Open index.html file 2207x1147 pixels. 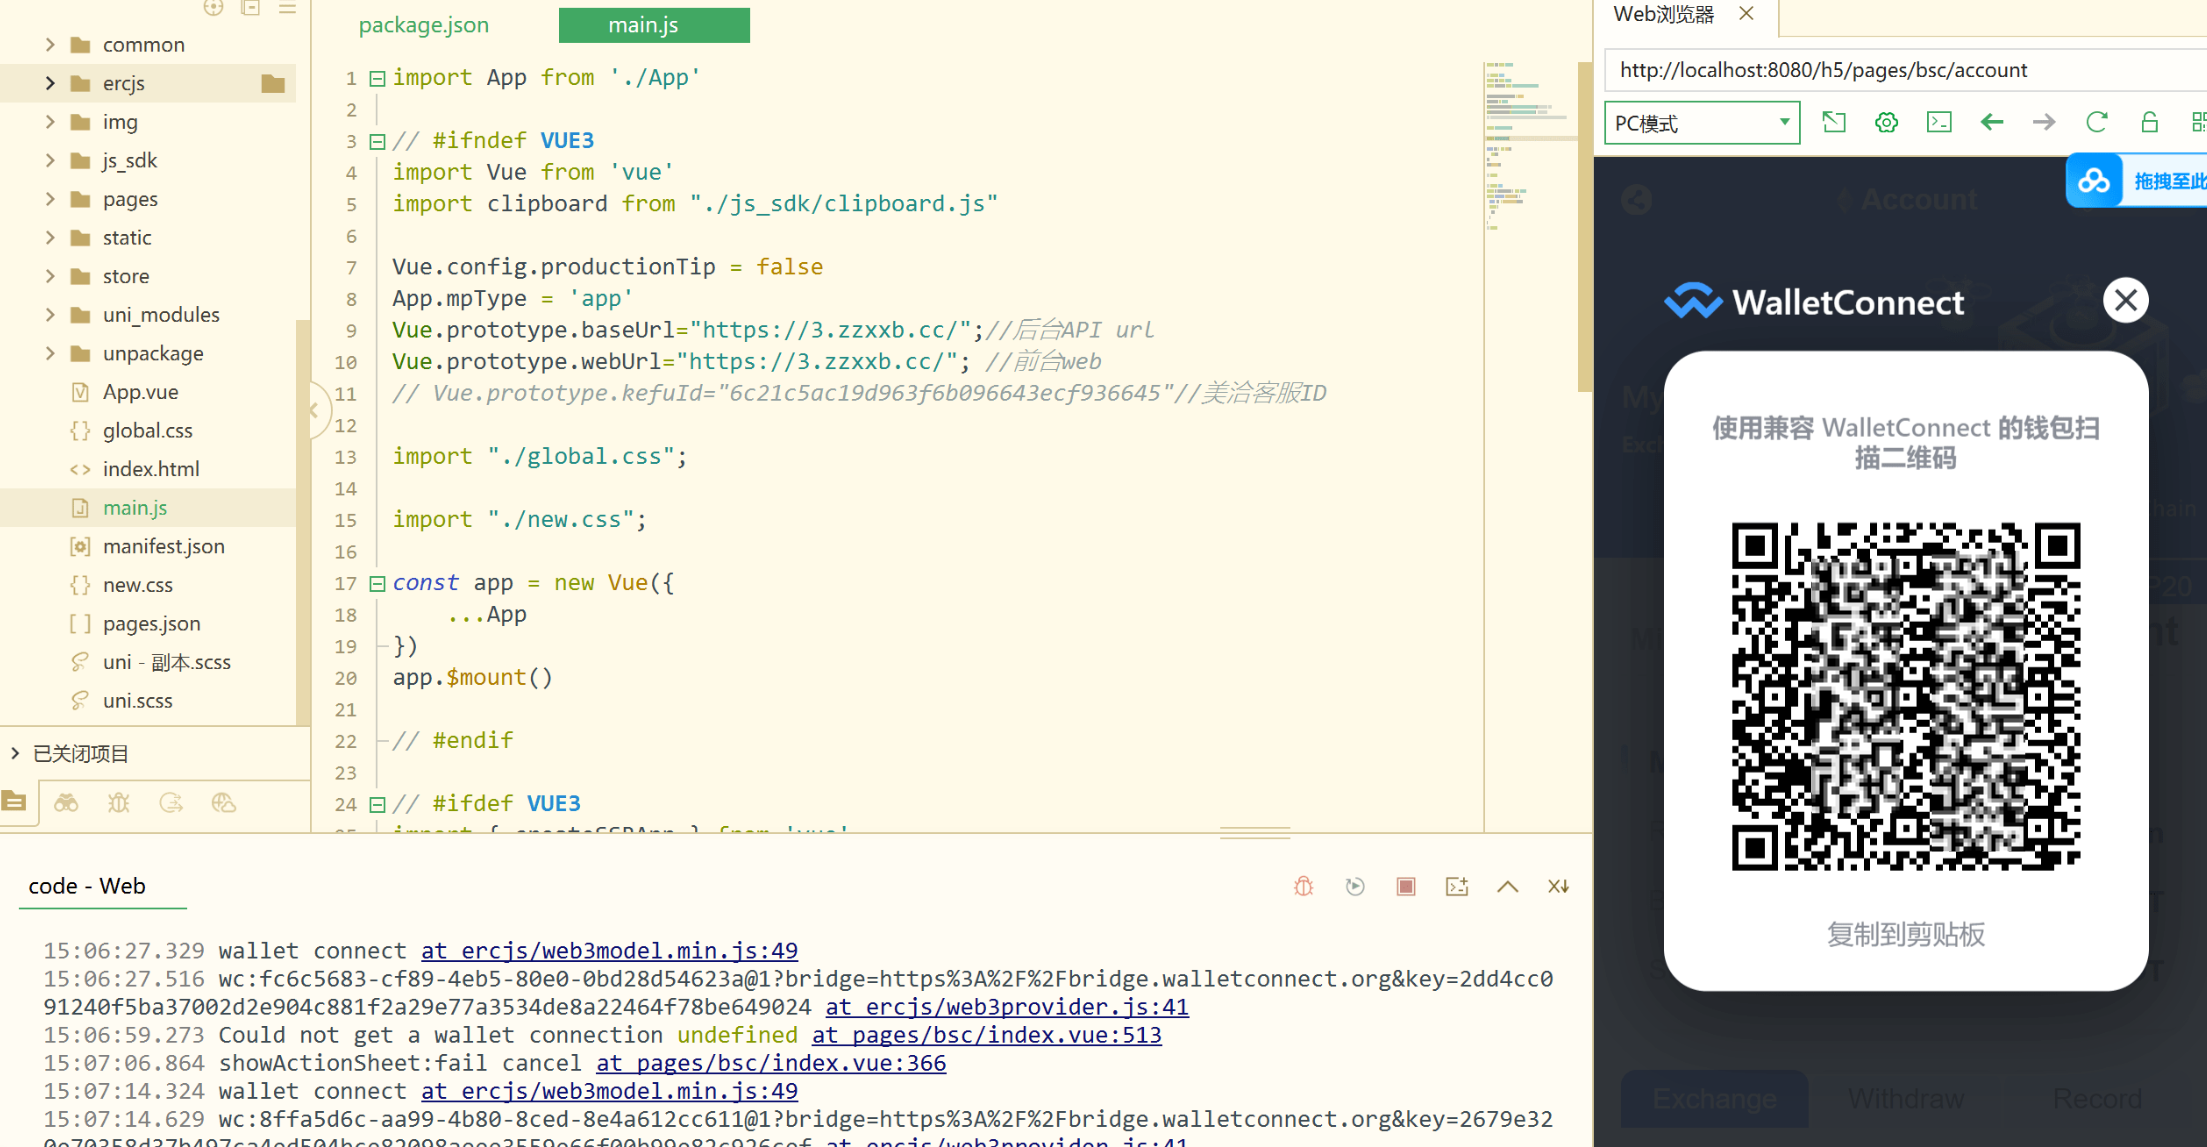pyautogui.click(x=150, y=469)
